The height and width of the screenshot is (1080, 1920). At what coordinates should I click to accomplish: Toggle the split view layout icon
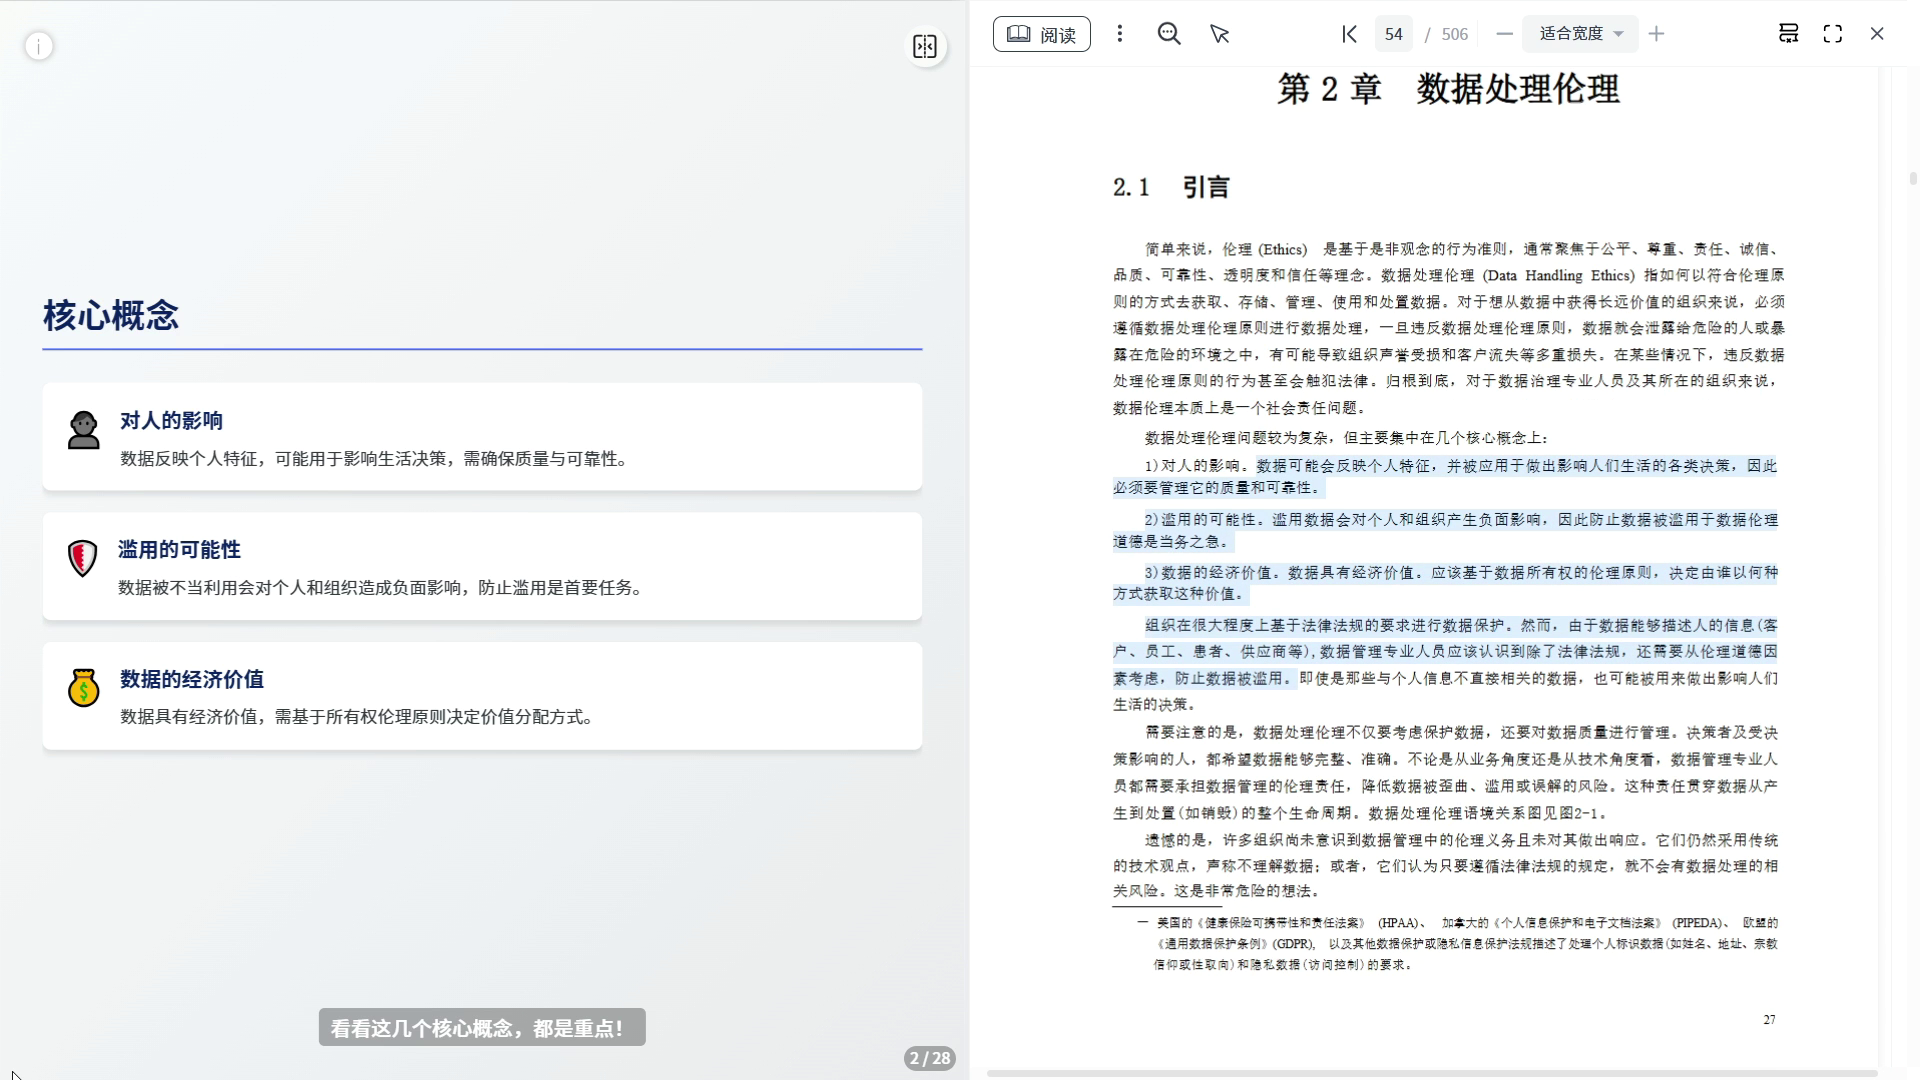click(924, 47)
